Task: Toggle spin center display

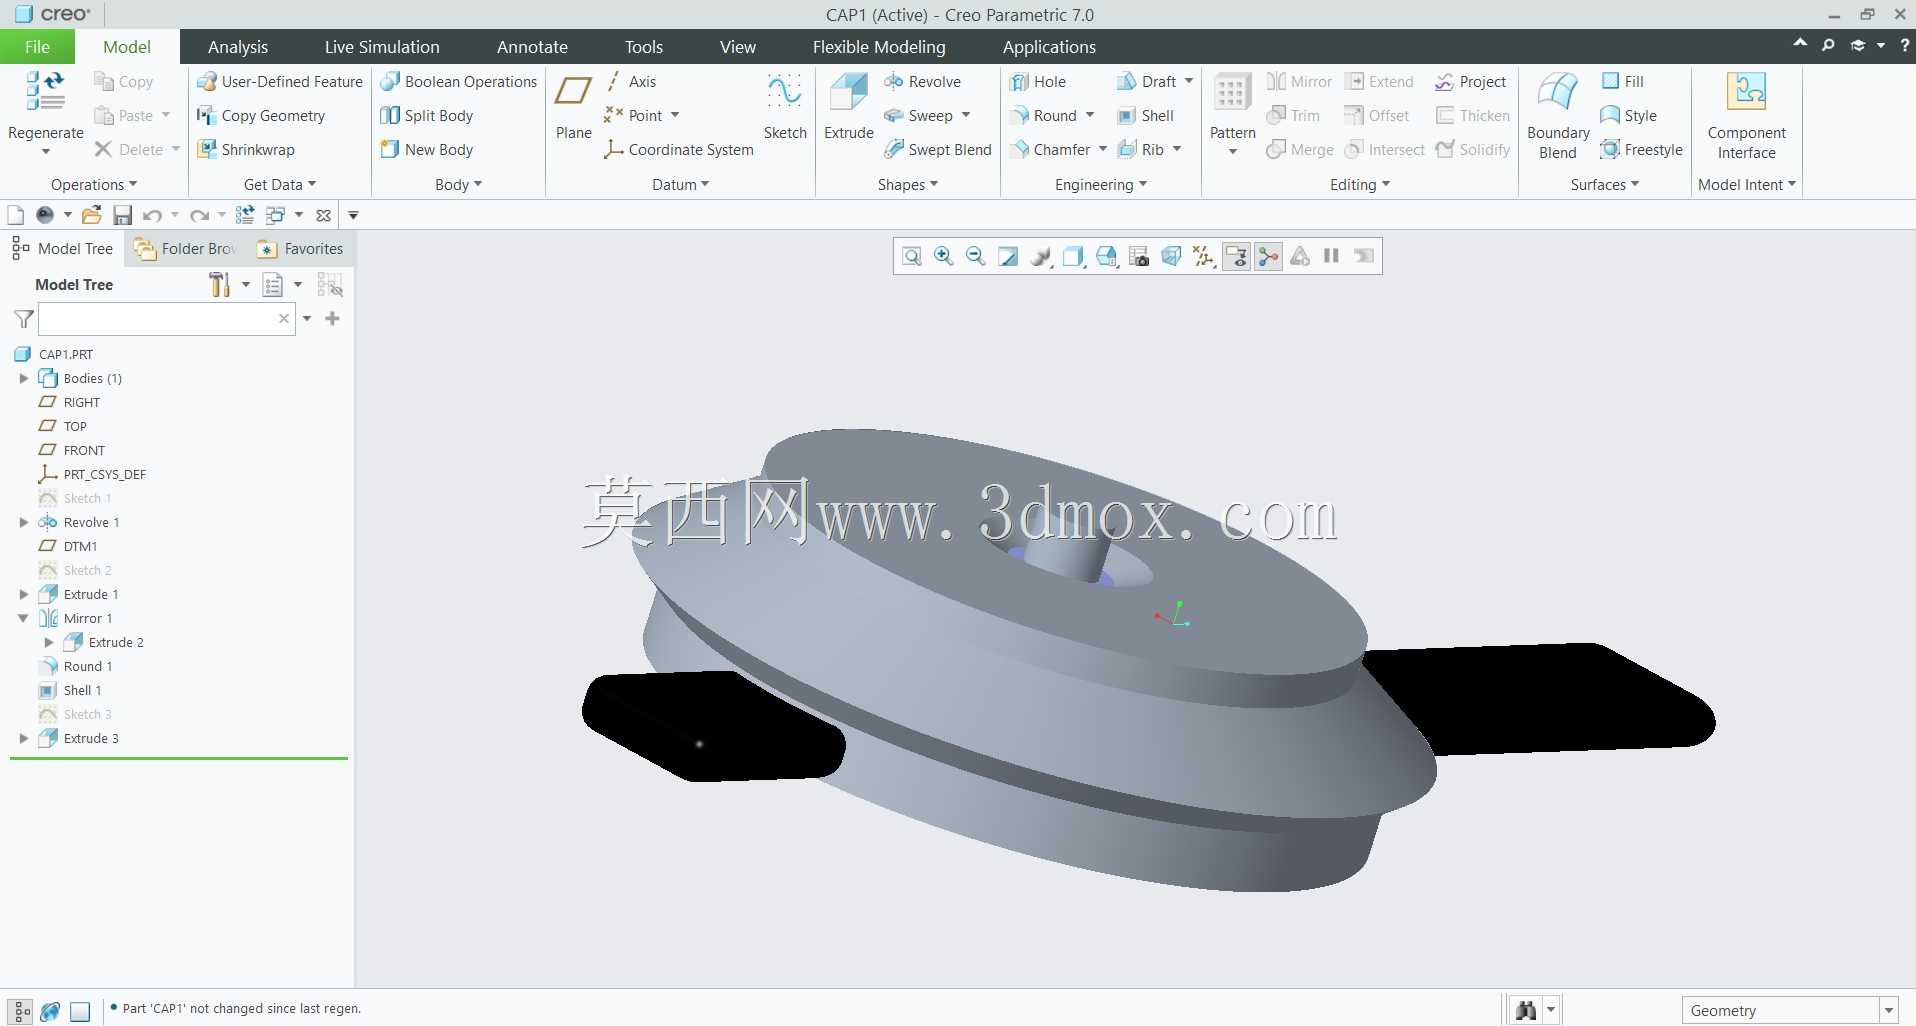Action: [1268, 257]
